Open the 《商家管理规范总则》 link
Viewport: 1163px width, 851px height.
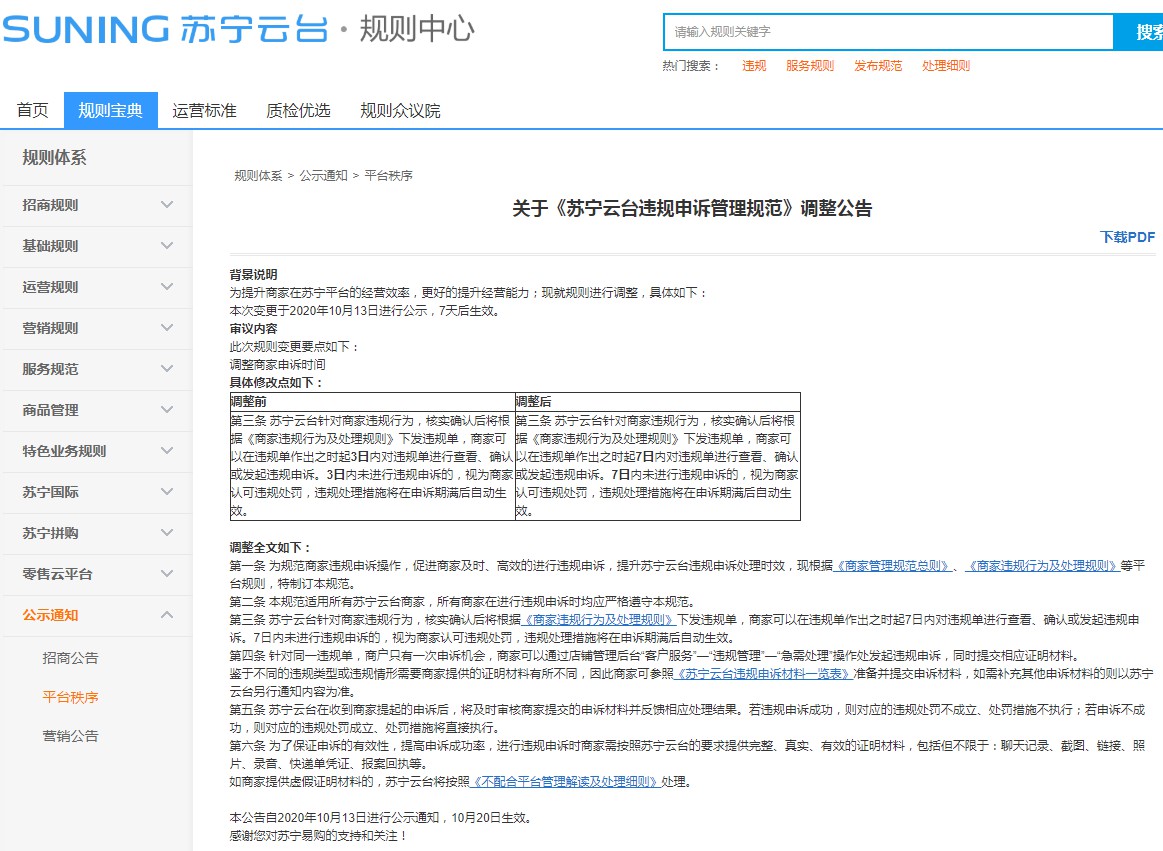[x=892, y=566]
